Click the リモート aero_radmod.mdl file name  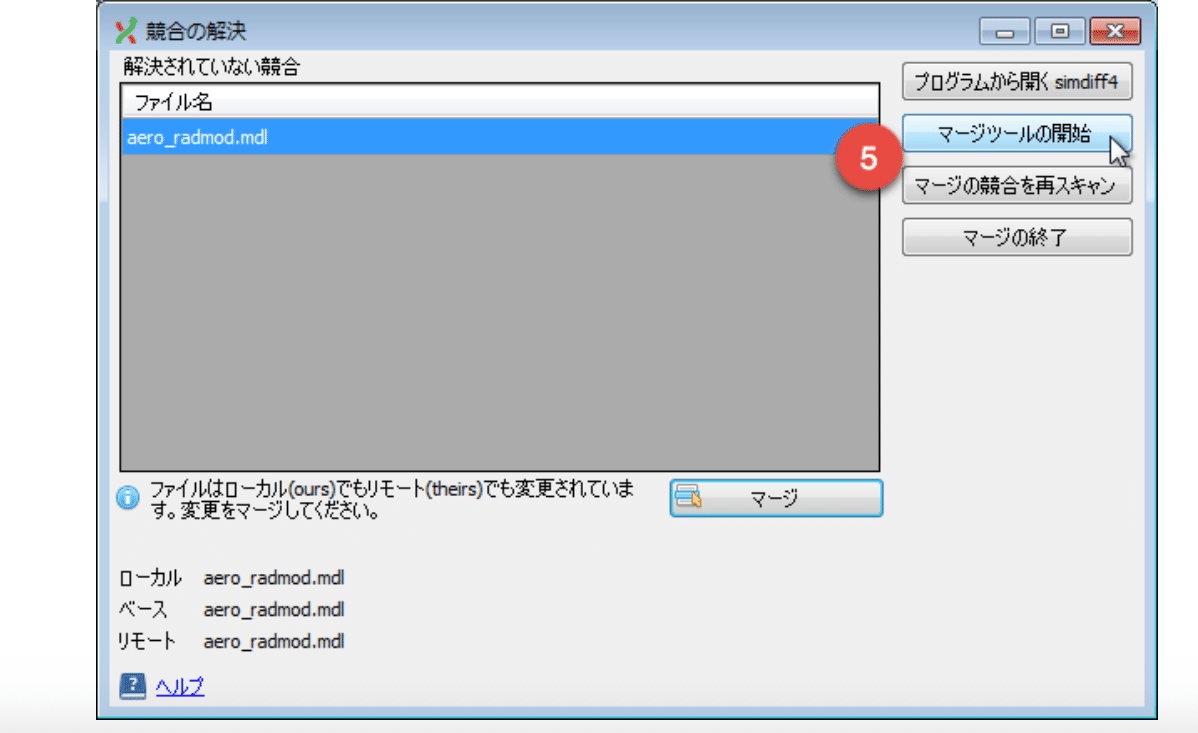tap(274, 641)
